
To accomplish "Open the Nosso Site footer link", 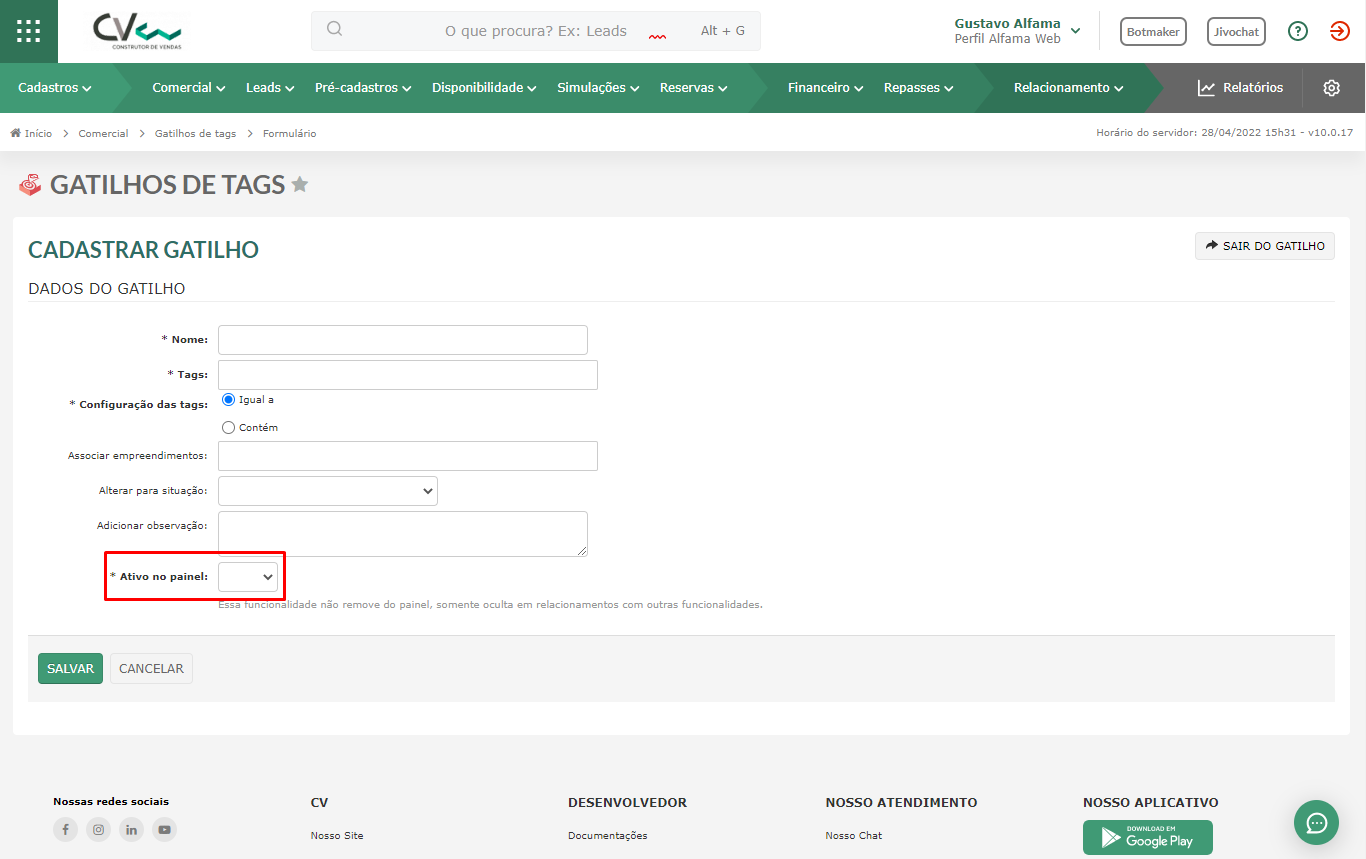I will (x=337, y=835).
